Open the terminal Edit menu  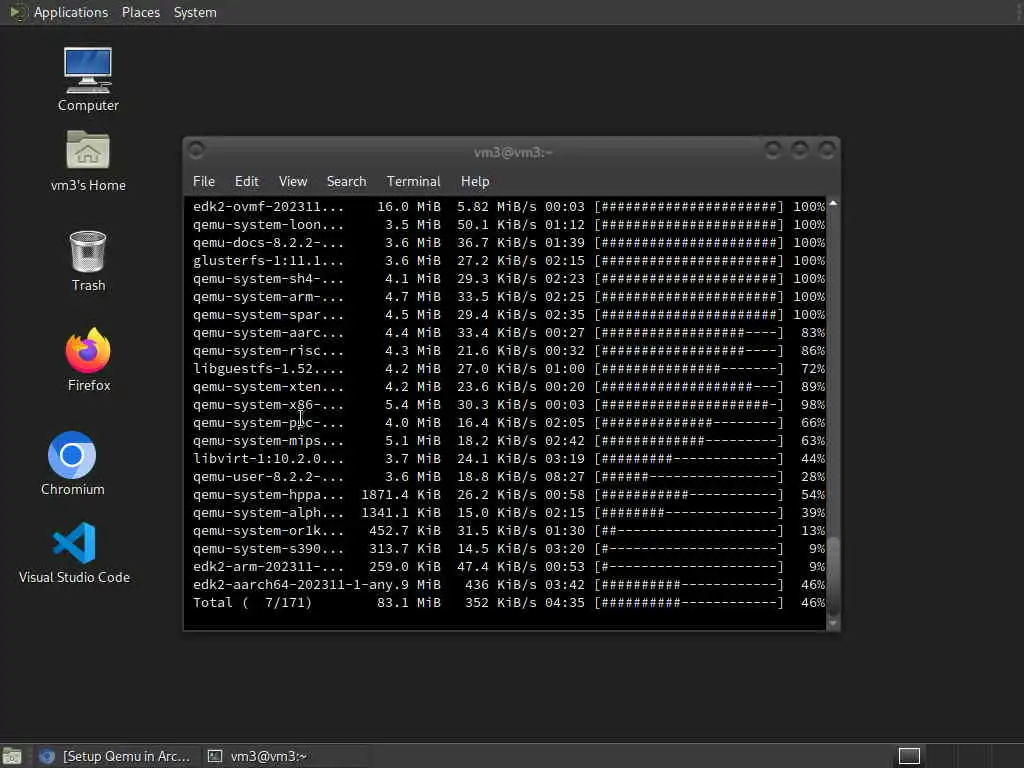pyautogui.click(x=246, y=182)
